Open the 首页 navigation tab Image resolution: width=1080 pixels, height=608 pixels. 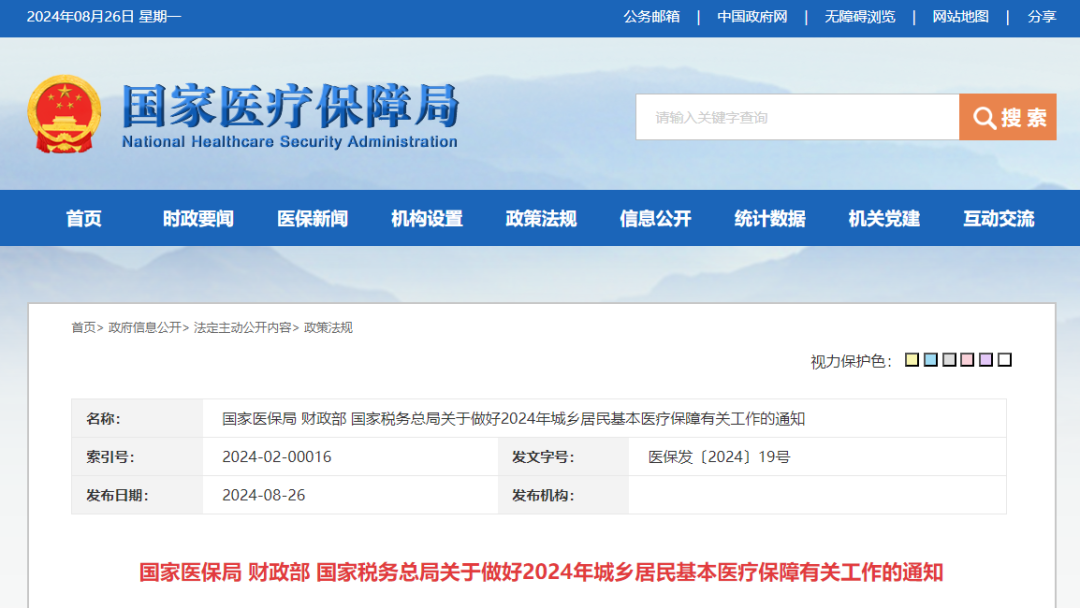83,218
